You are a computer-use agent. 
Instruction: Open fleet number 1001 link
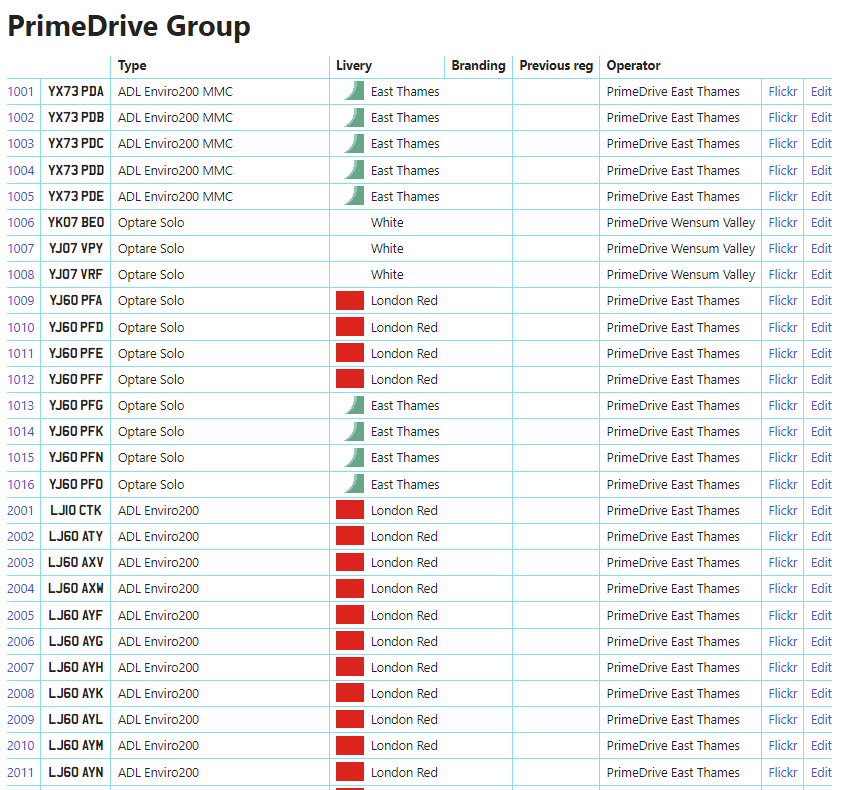(21, 92)
